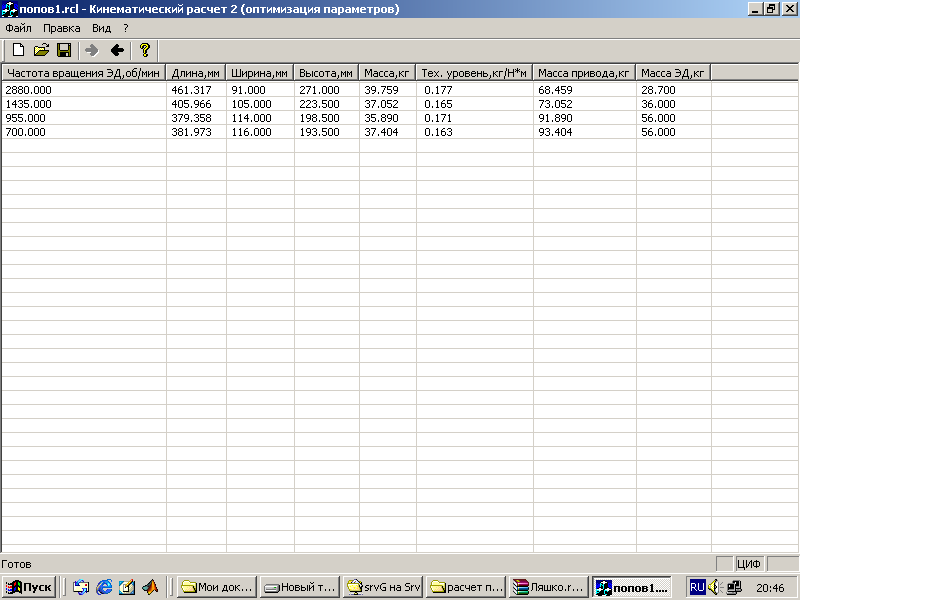Image resolution: width=941 pixels, height=600 pixels.
Task: Click the Тех. уровень,кг/Н*м column header
Action: point(474,73)
